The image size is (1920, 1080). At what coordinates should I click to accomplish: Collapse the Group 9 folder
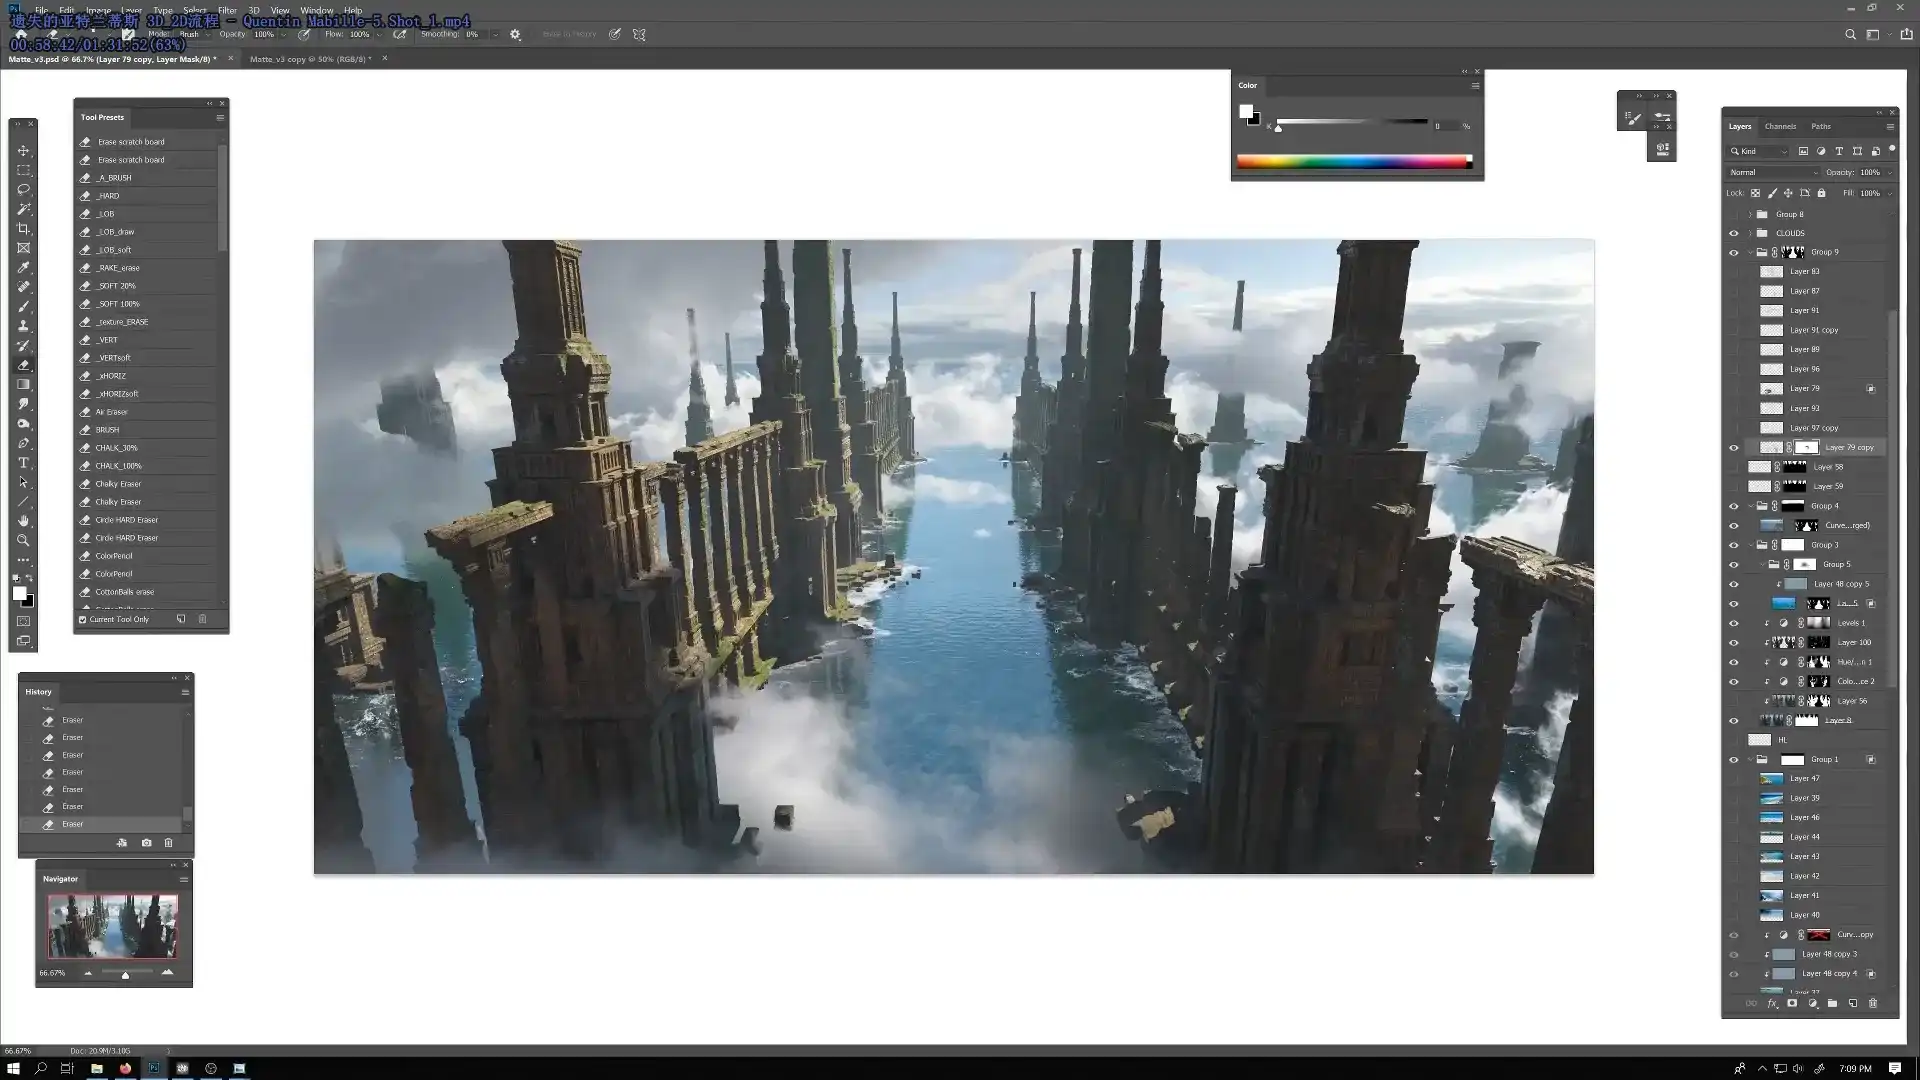click(1750, 252)
